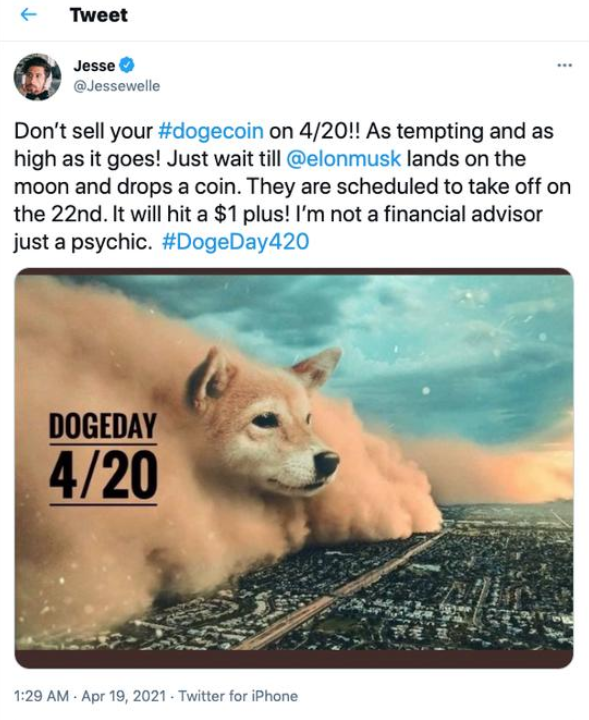589x720 pixels.
Task: Click the Apr 19, 2021 date
Action: tap(123, 696)
